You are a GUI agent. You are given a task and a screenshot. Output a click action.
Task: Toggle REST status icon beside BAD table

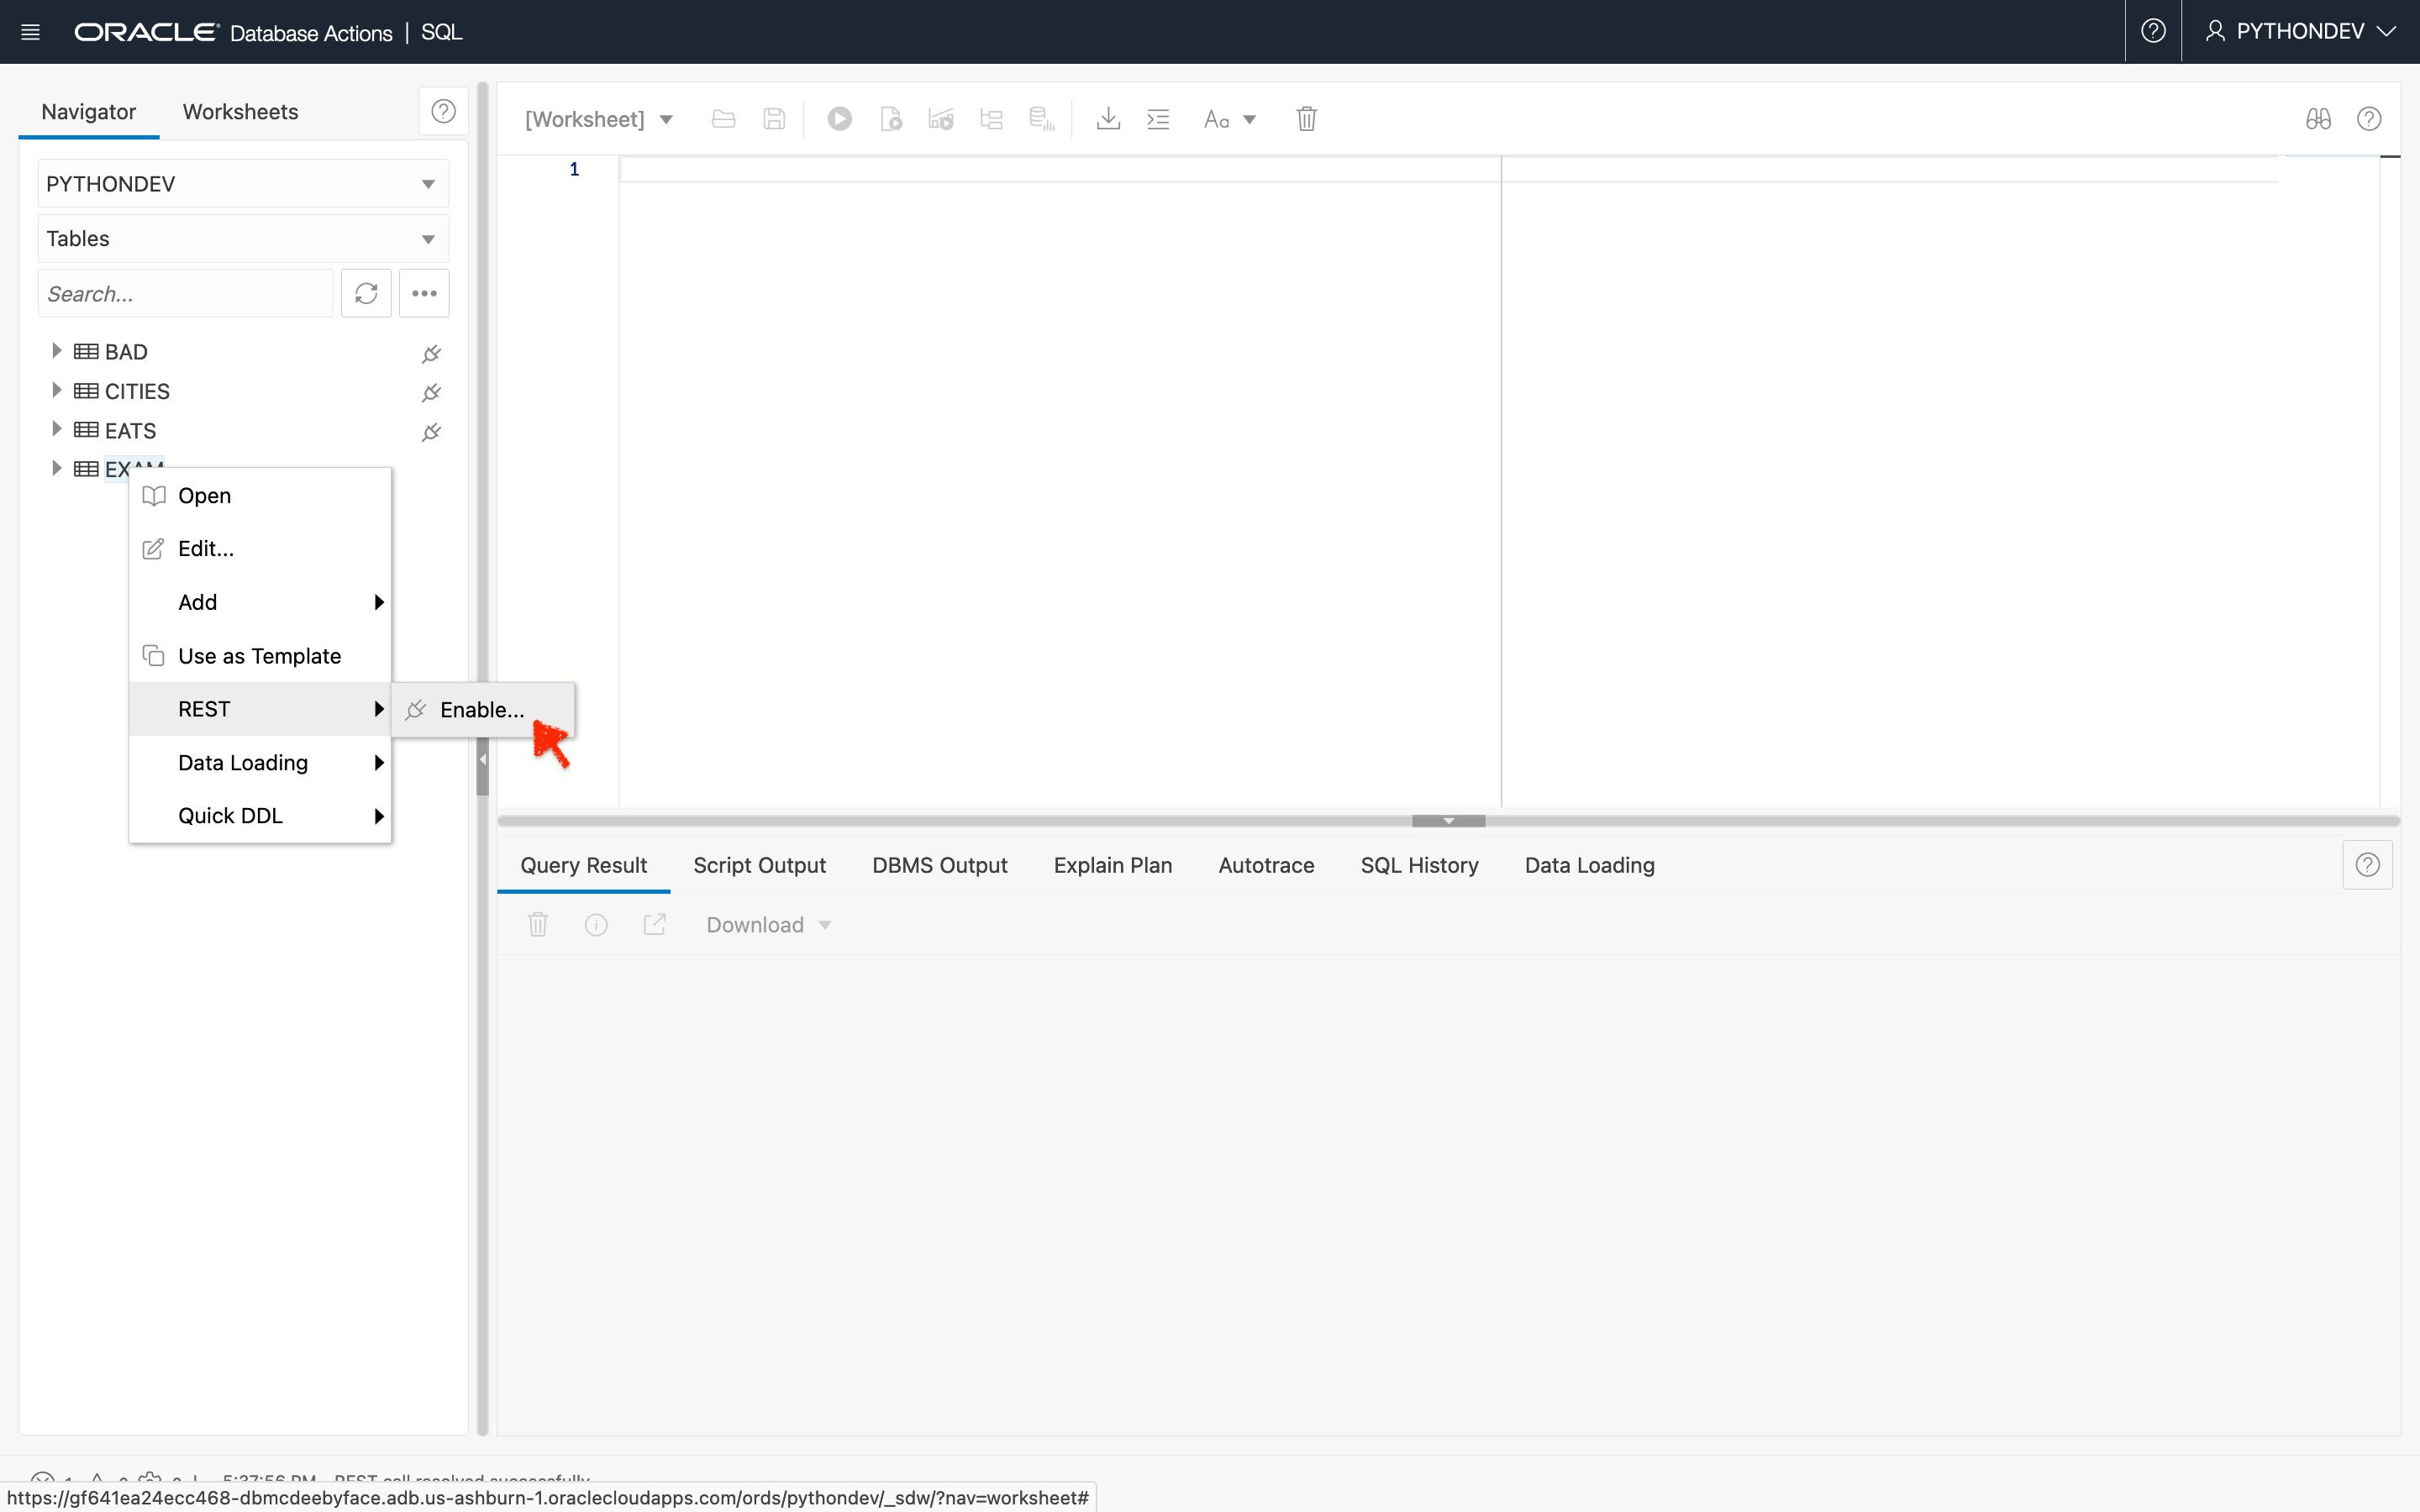click(430, 353)
